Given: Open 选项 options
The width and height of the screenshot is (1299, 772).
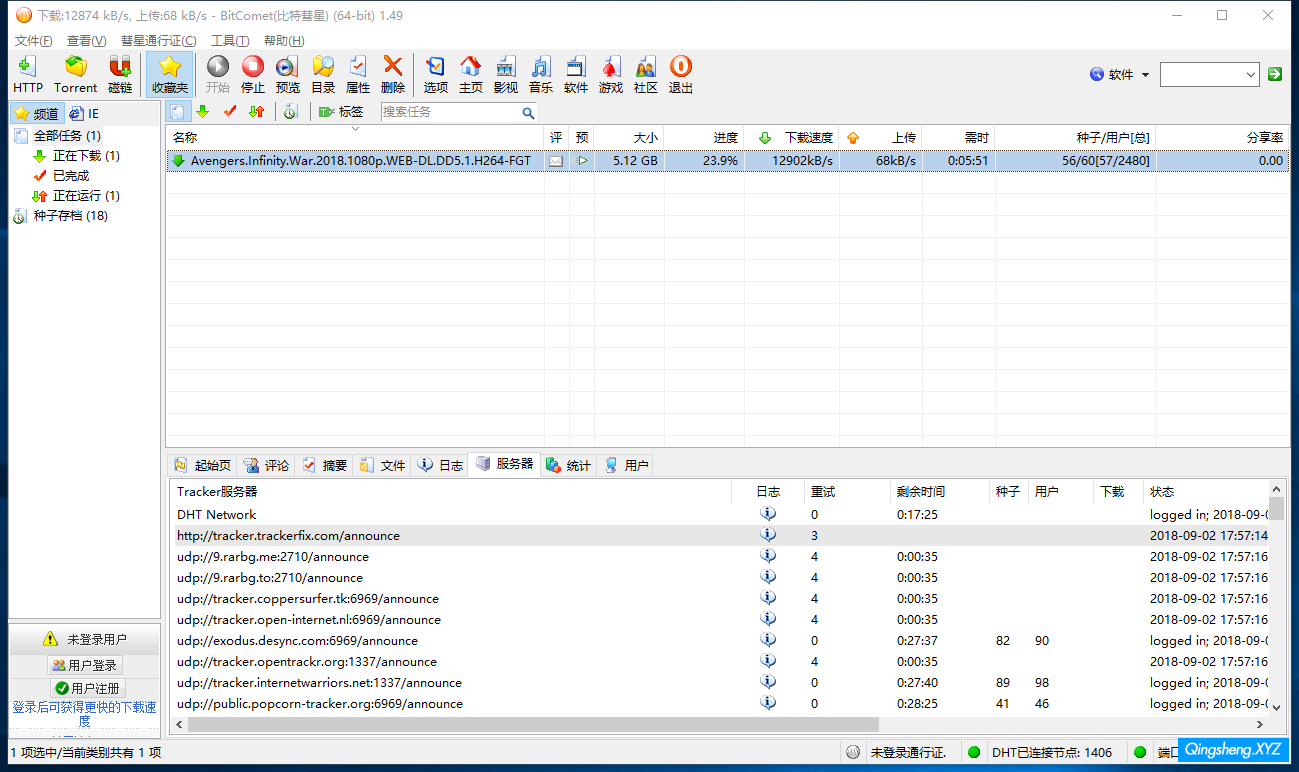Looking at the screenshot, I should click(436, 74).
